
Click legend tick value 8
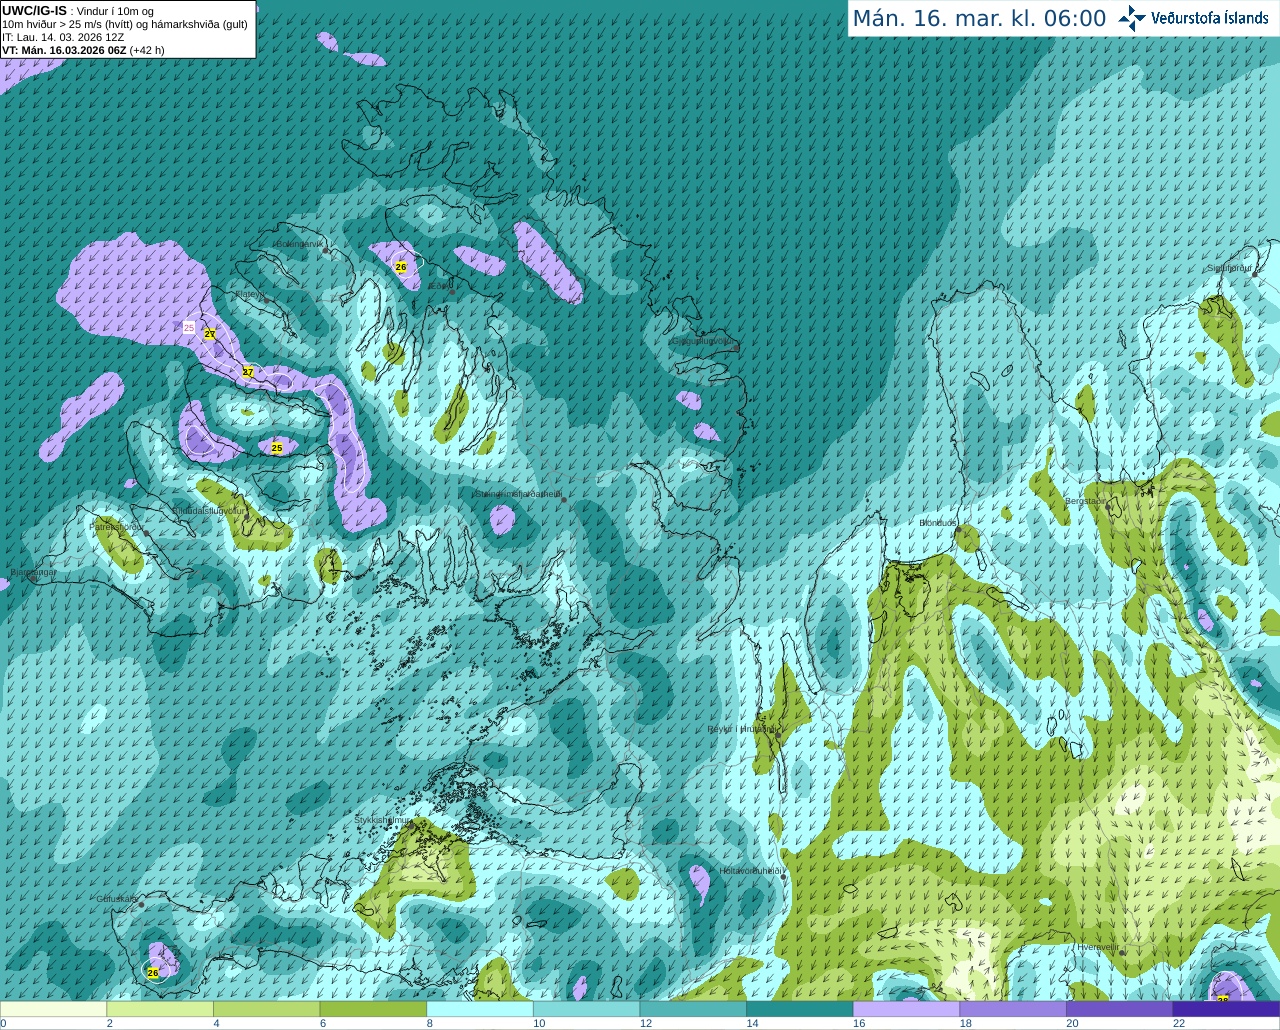click(x=429, y=1023)
